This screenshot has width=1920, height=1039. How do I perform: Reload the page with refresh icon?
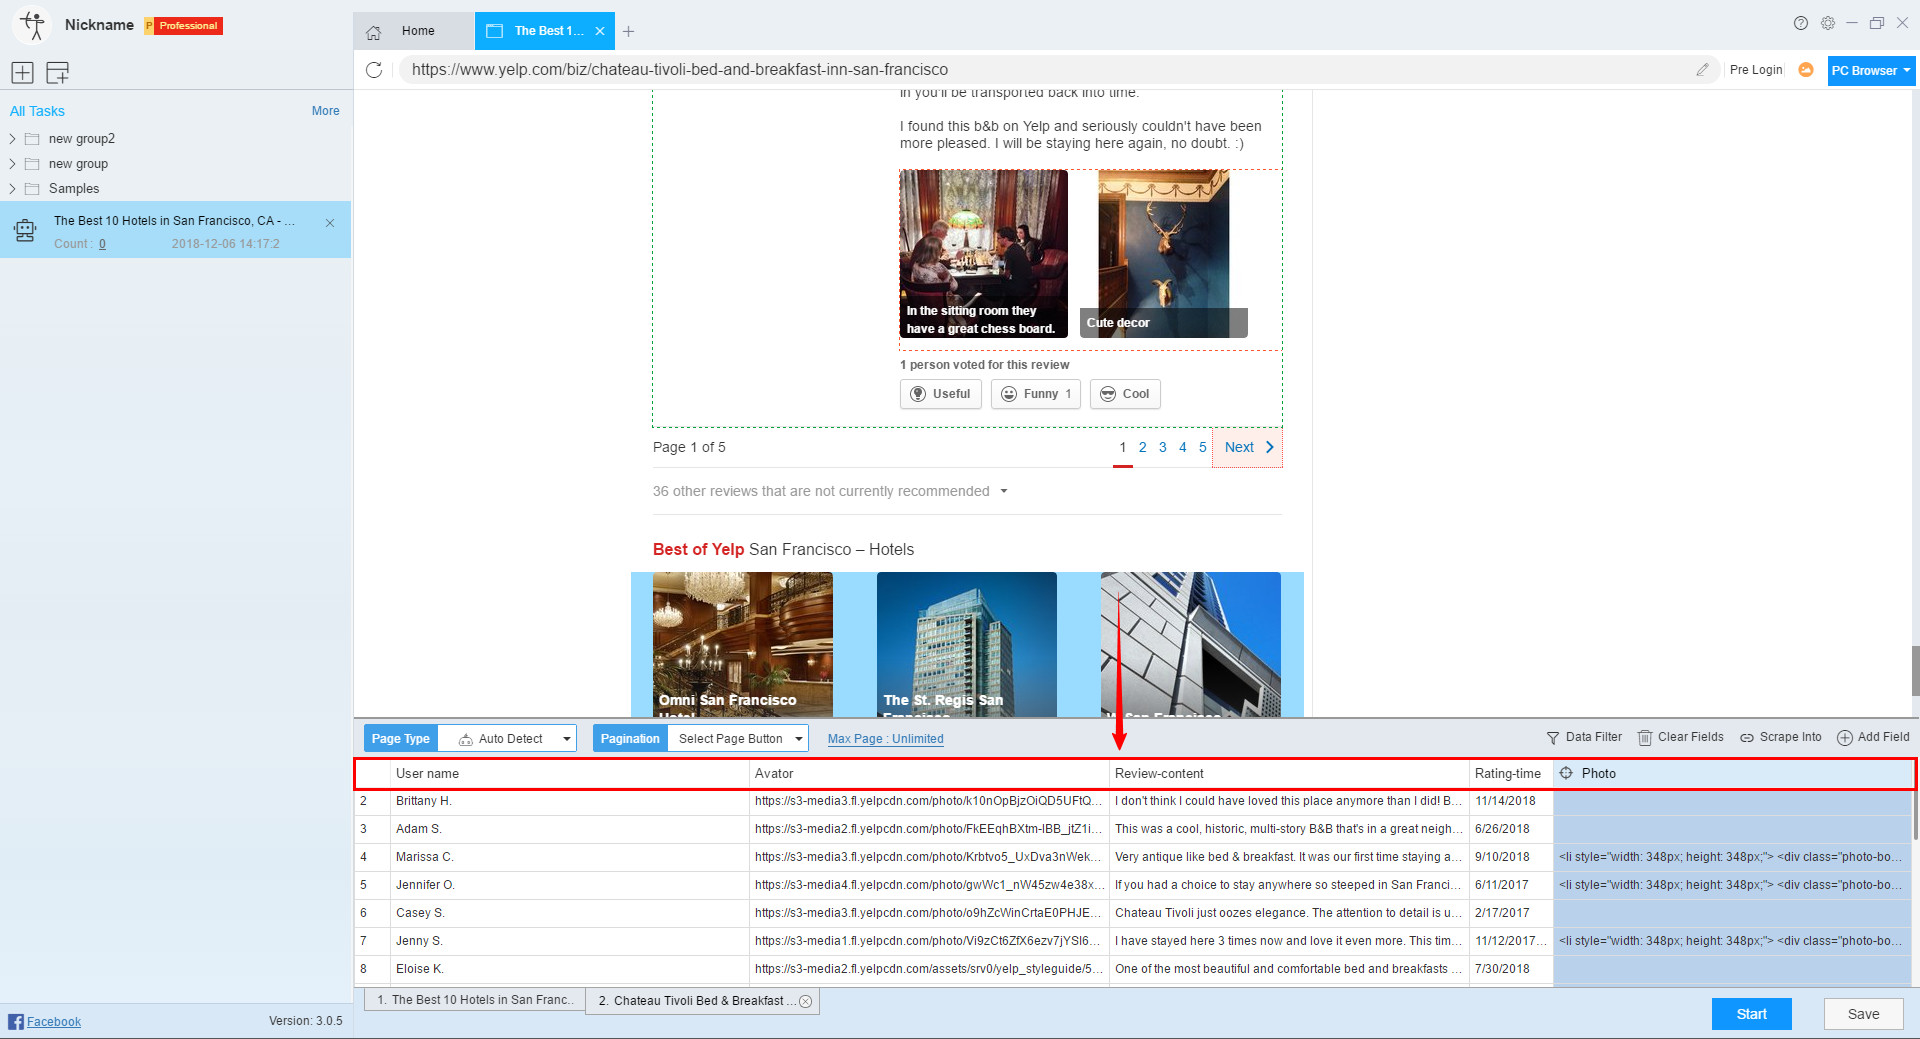374,70
